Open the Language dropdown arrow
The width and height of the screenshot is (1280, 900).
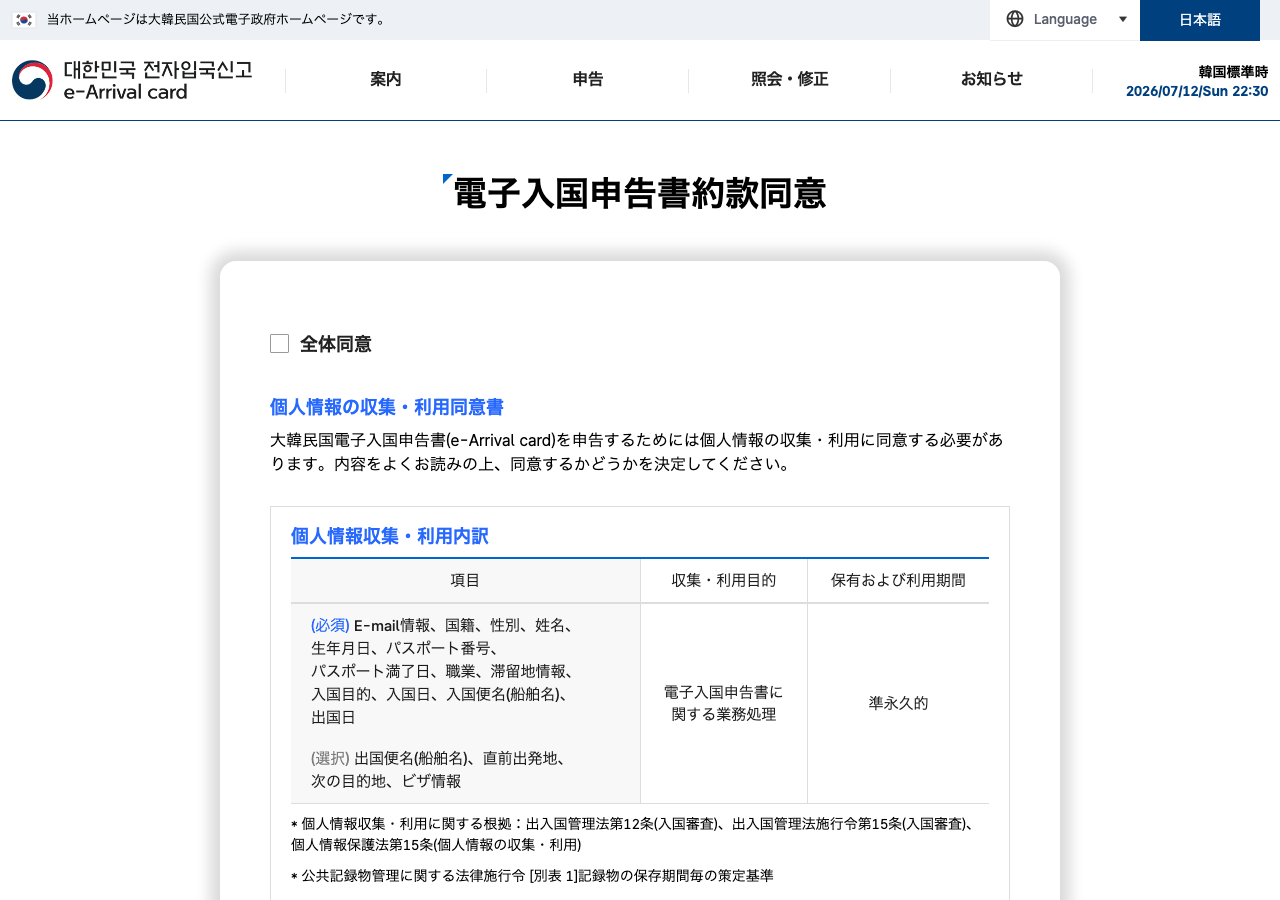(1123, 19)
